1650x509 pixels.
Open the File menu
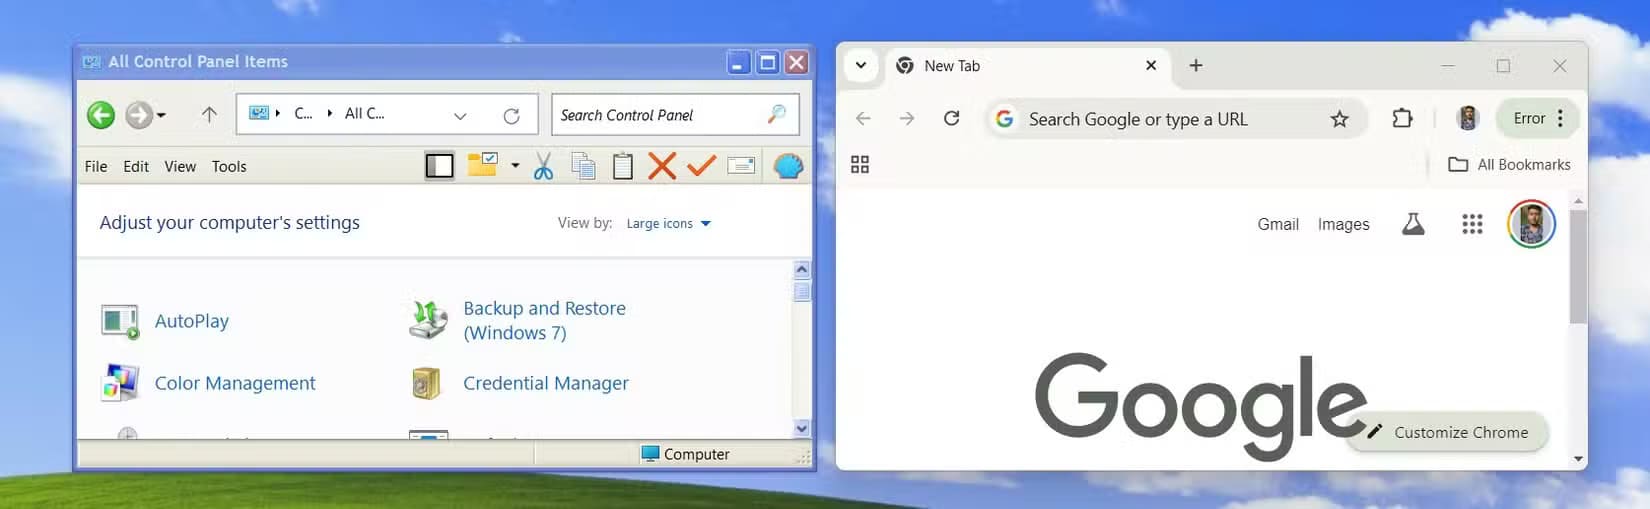tap(96, 166)
